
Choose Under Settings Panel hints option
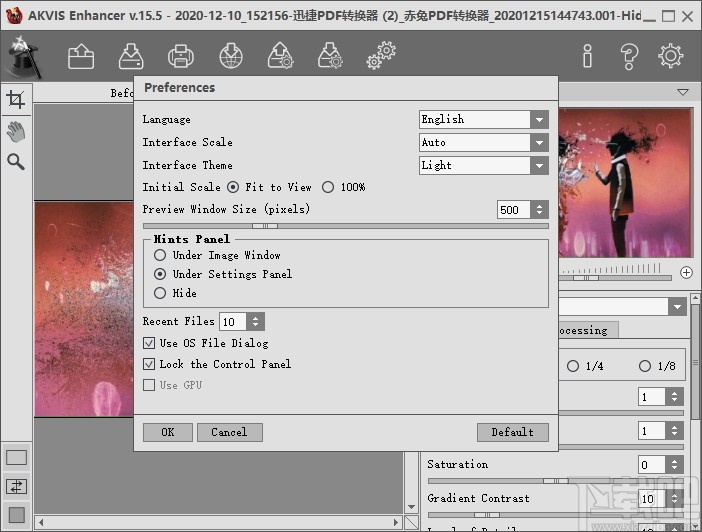[x=160, y=274]
